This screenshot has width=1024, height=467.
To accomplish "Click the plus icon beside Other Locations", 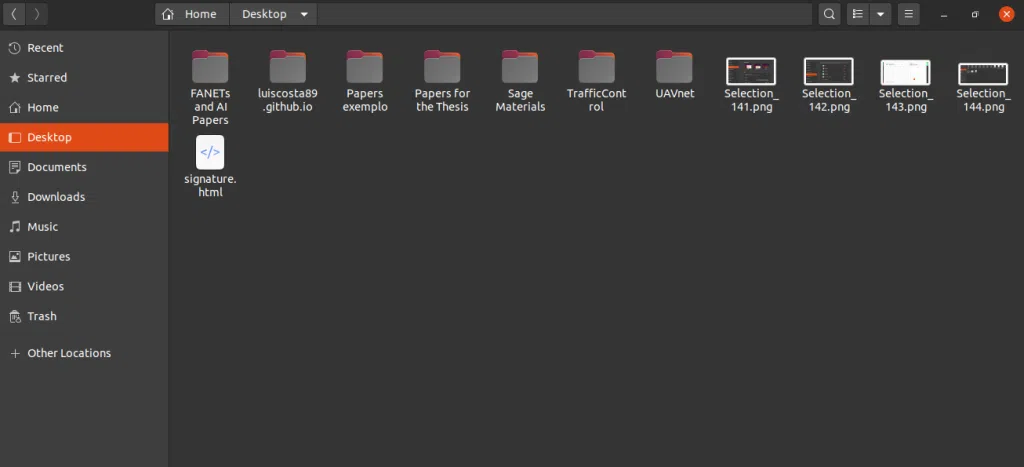I will click(x=14, y=353).
